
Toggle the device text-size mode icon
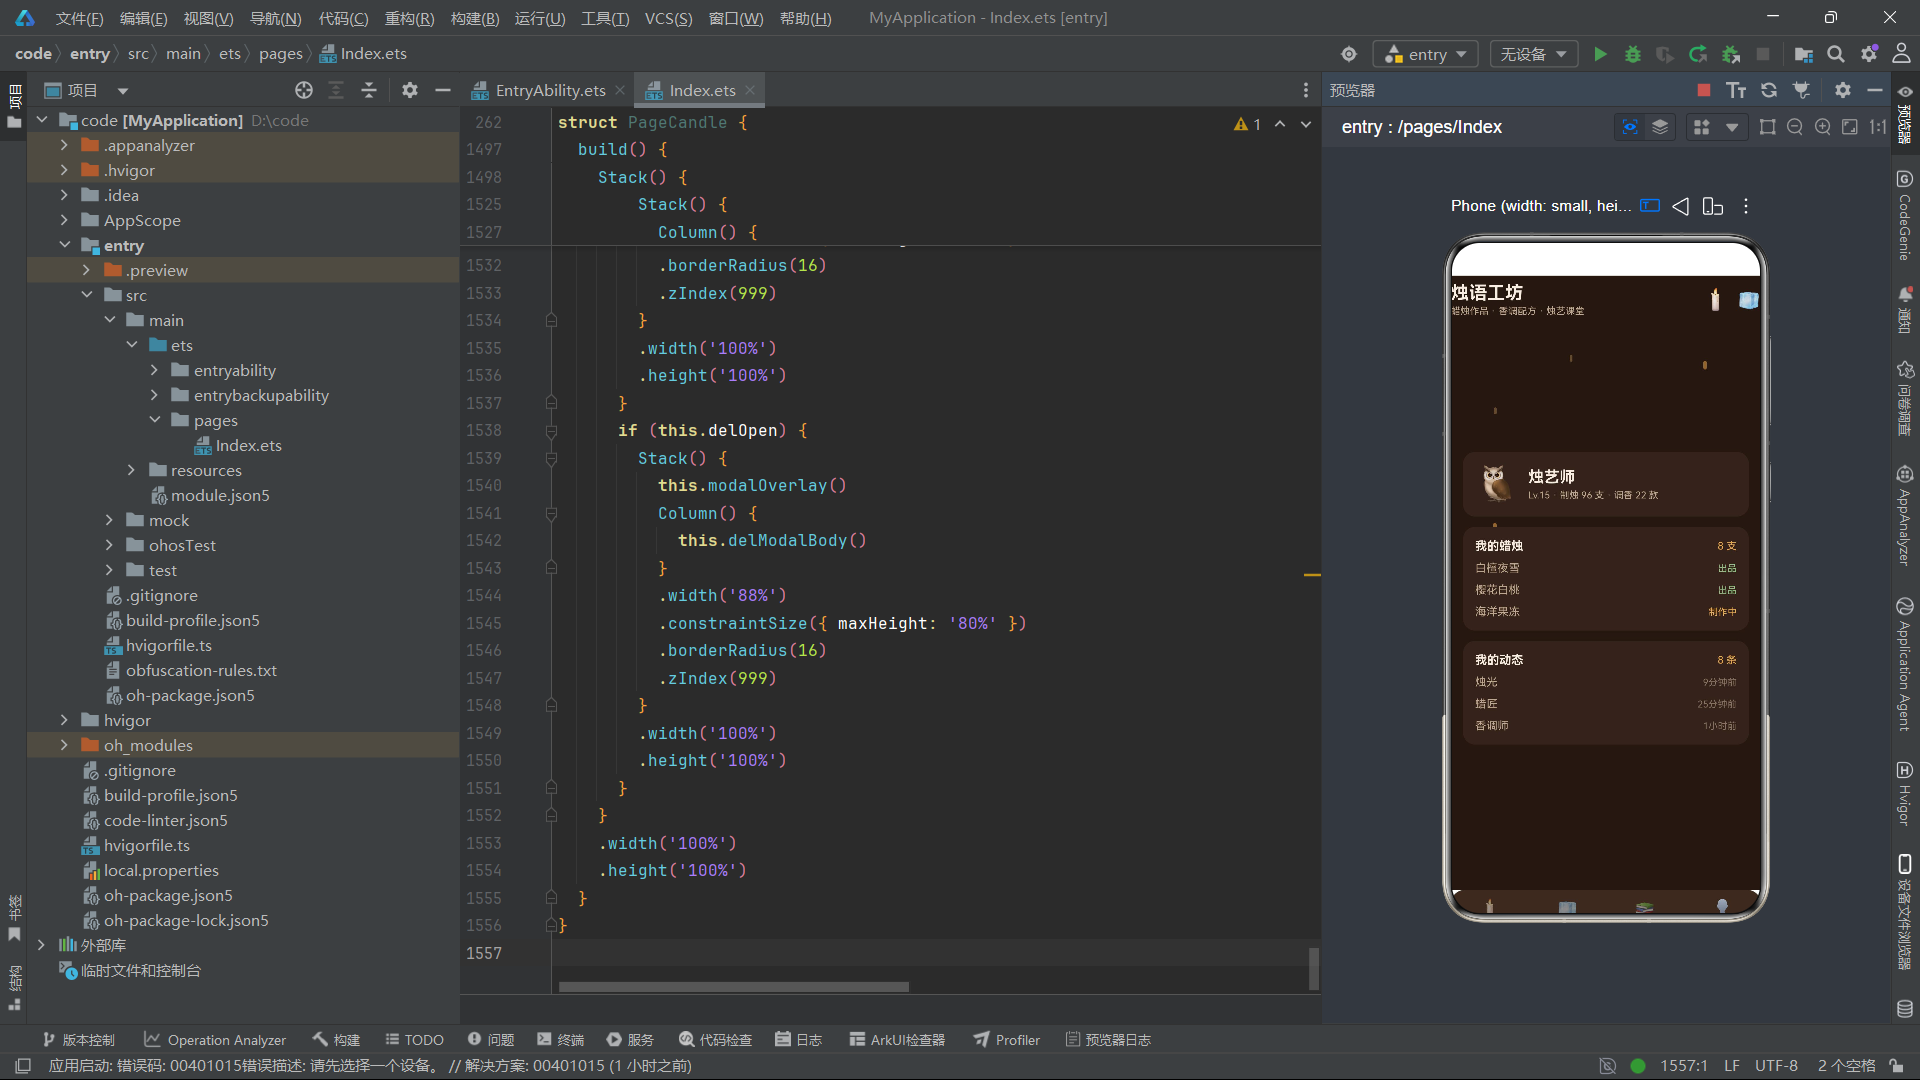[x=1650, y=206]
